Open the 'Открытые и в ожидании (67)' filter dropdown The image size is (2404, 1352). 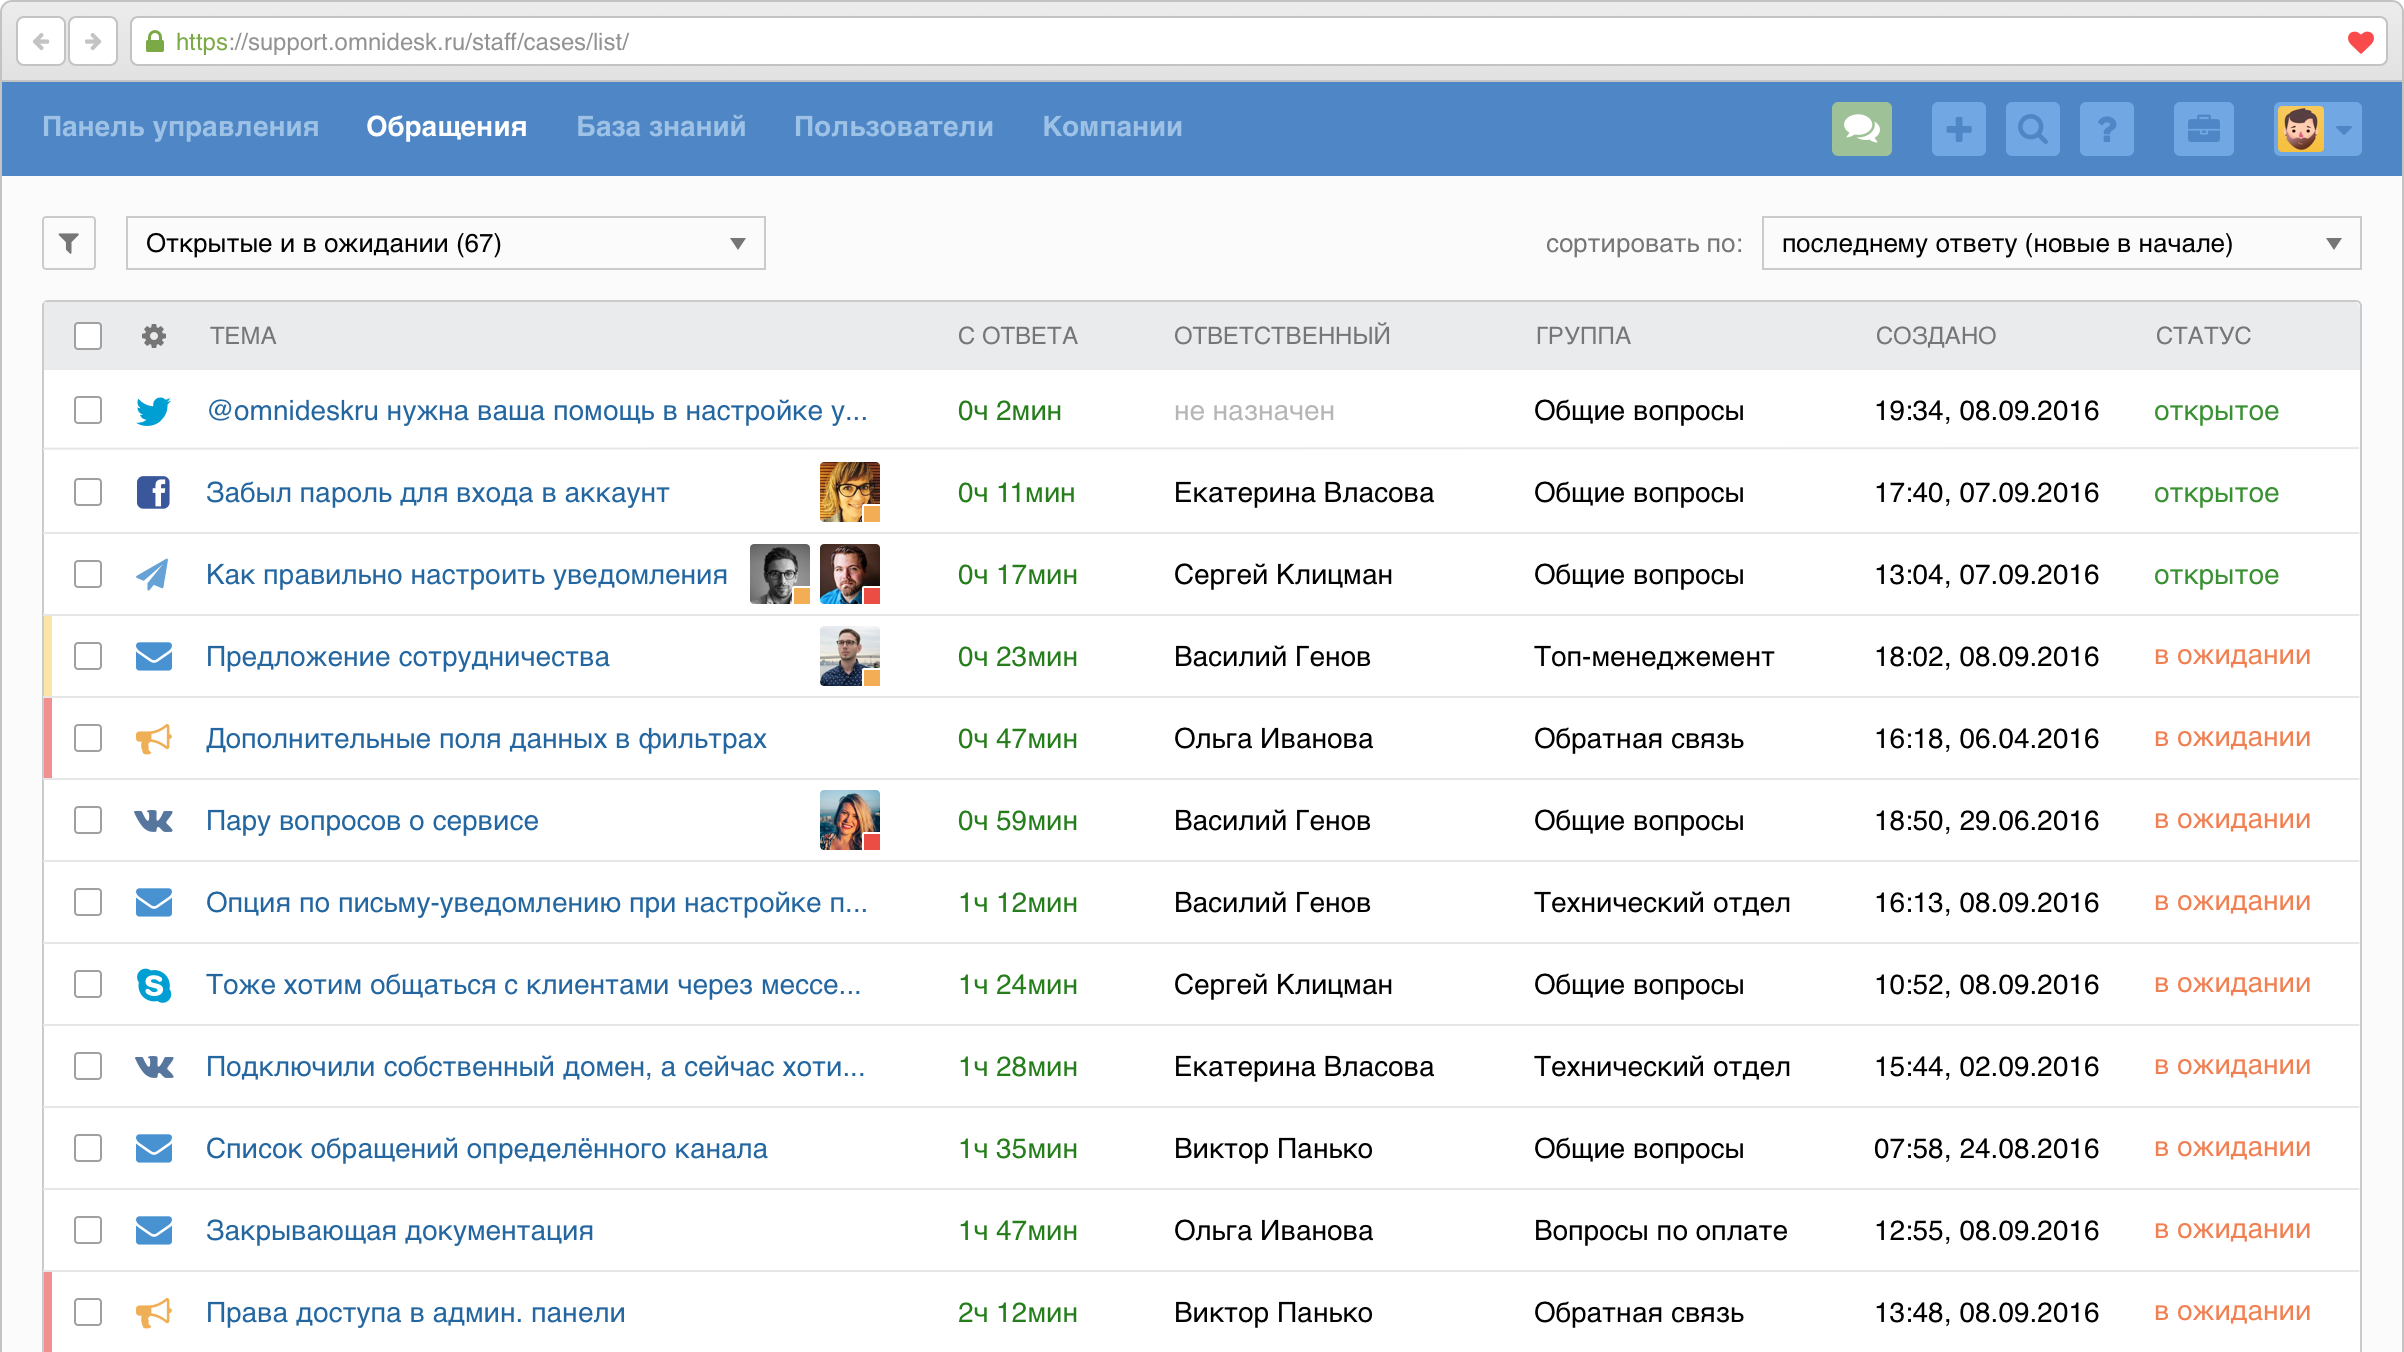pos(445,243)
